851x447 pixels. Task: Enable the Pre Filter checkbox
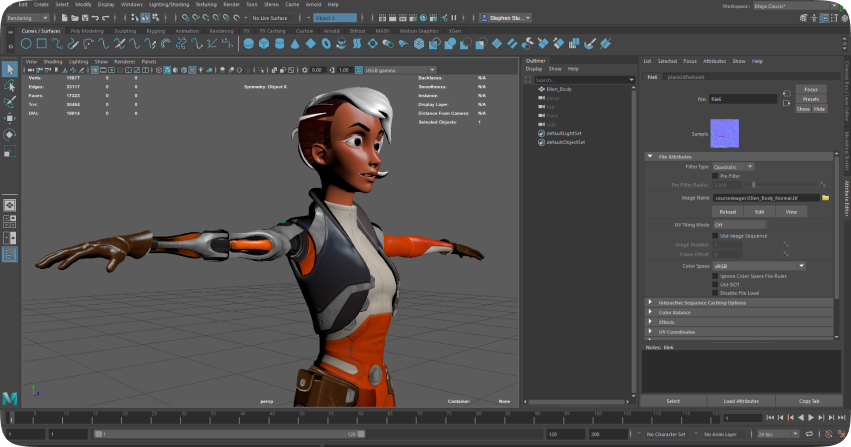[x=715, y=176]
